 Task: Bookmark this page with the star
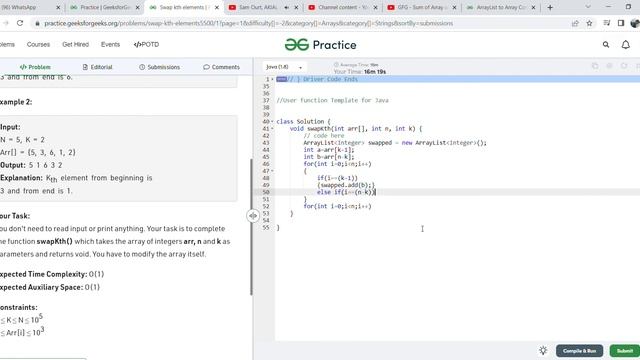(589, 23)
